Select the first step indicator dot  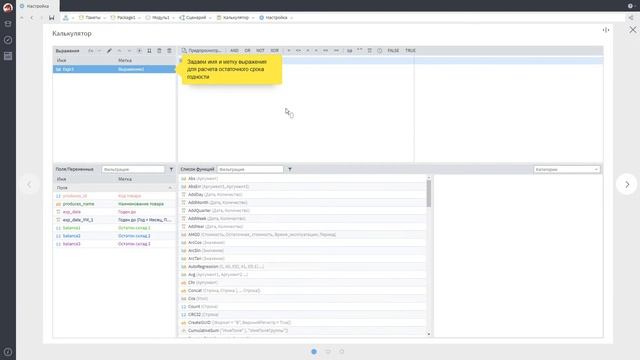point(314,351)
